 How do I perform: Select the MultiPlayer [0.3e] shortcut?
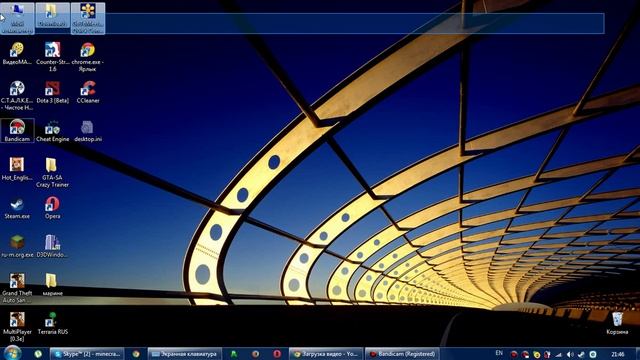click(17, 327)
